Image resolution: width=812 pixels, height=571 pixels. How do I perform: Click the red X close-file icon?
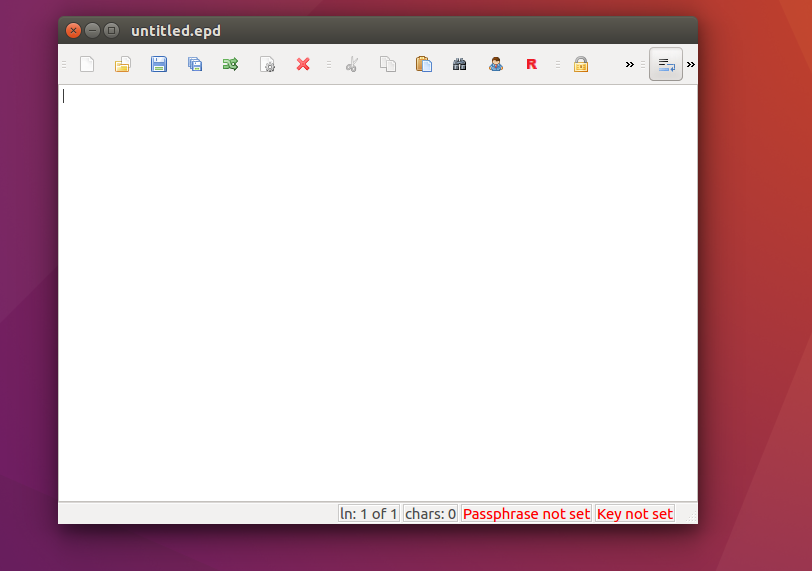tap(303, 64)
